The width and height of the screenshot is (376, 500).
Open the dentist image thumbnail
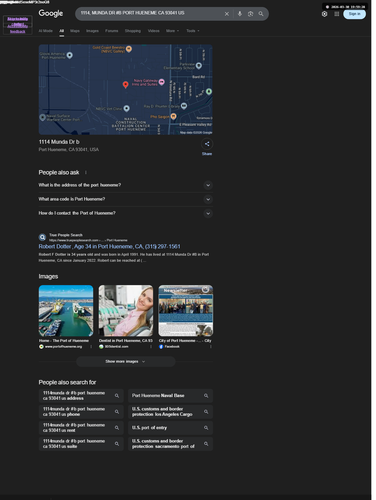126,311
